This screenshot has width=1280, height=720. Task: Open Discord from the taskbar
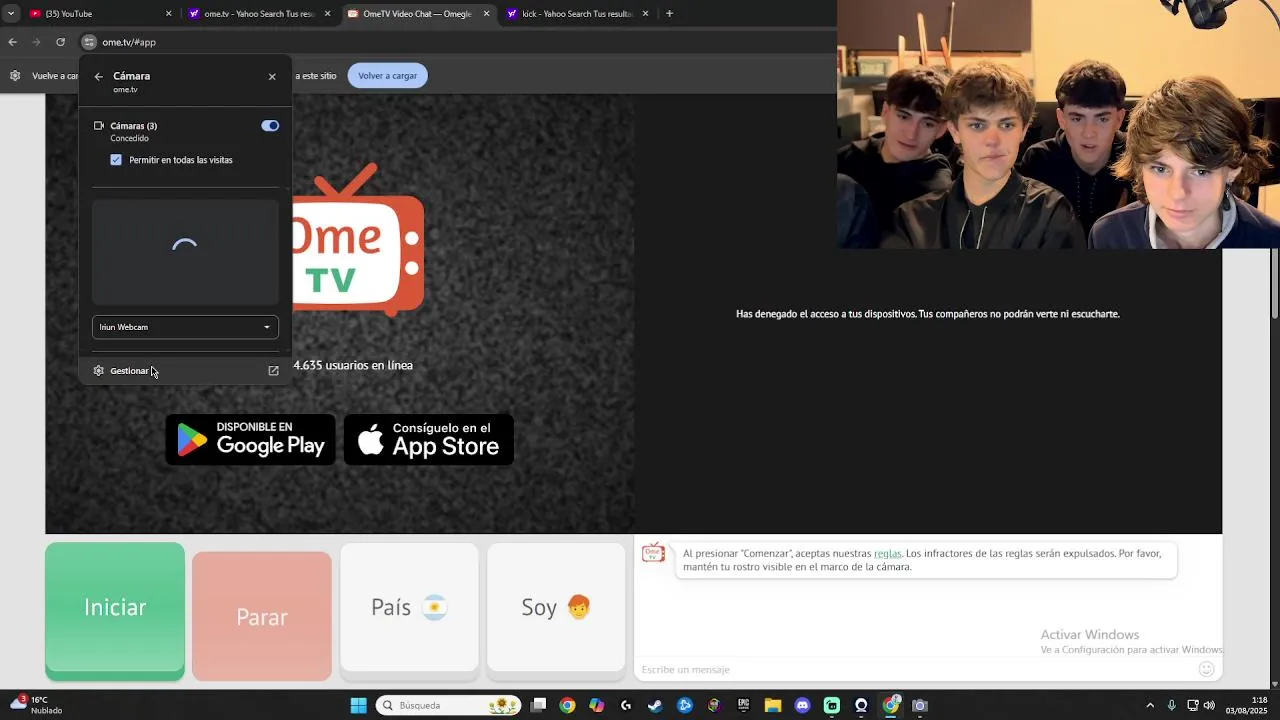click(802, 706)
